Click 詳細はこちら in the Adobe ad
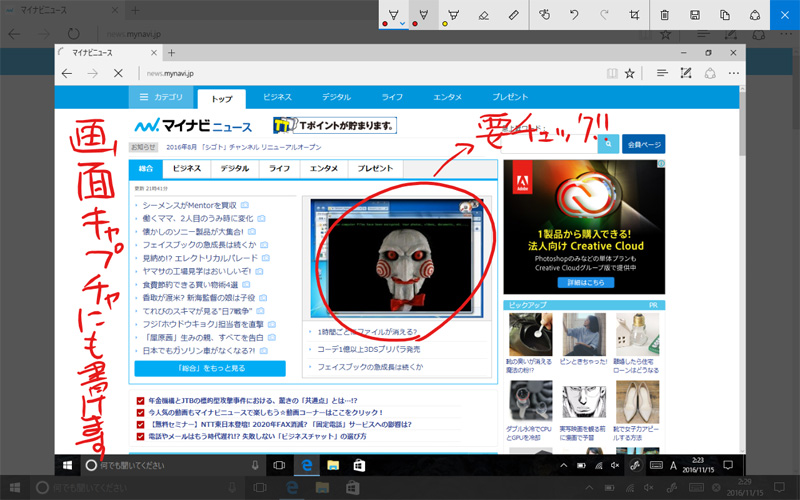800x500 pixels. click(x=585, y=283)
